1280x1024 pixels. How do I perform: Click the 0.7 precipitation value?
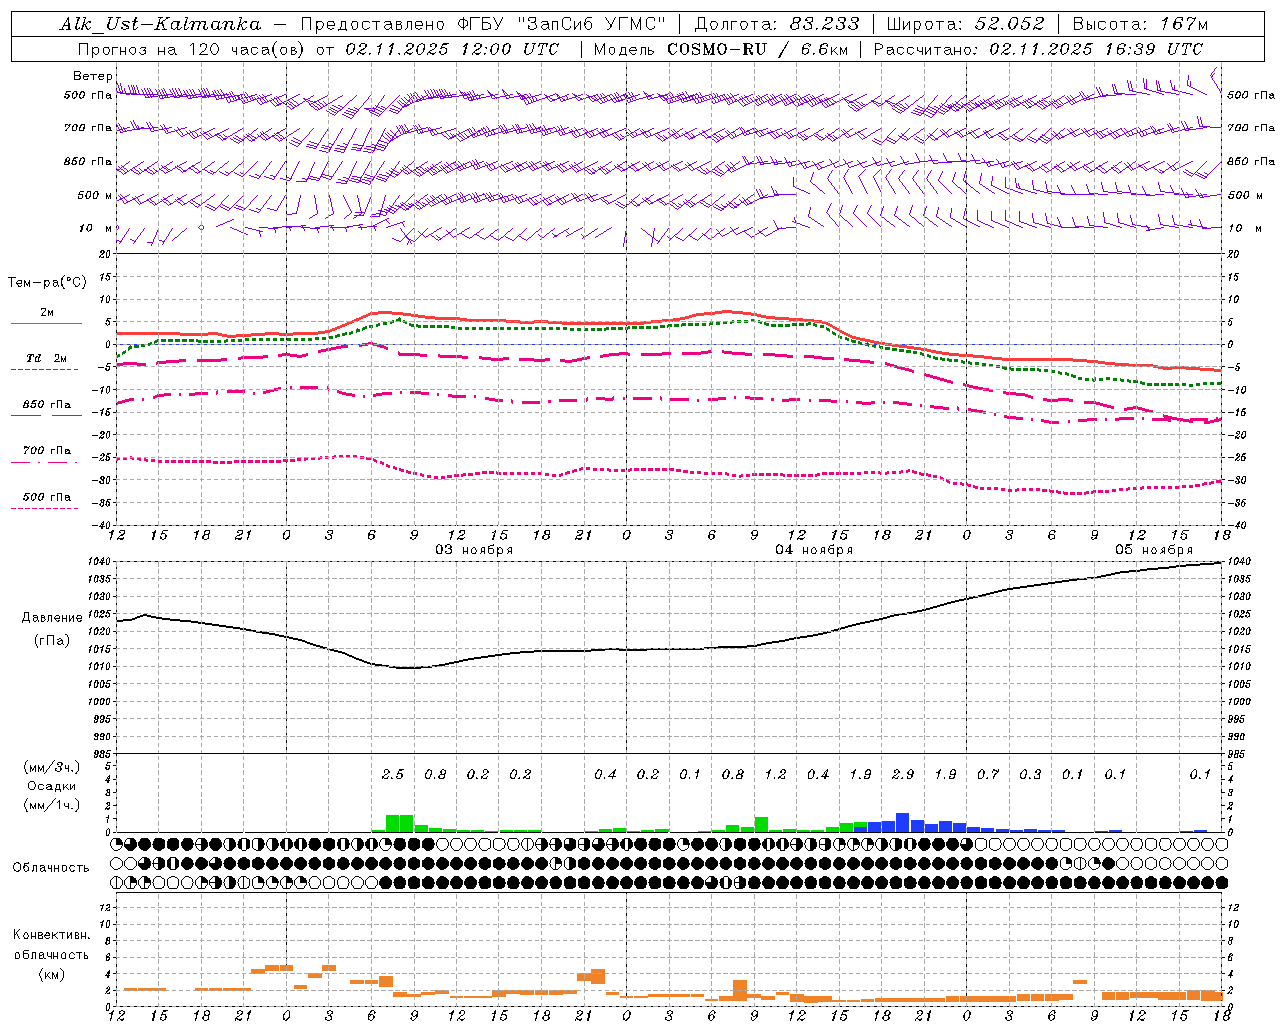[988, 774]
